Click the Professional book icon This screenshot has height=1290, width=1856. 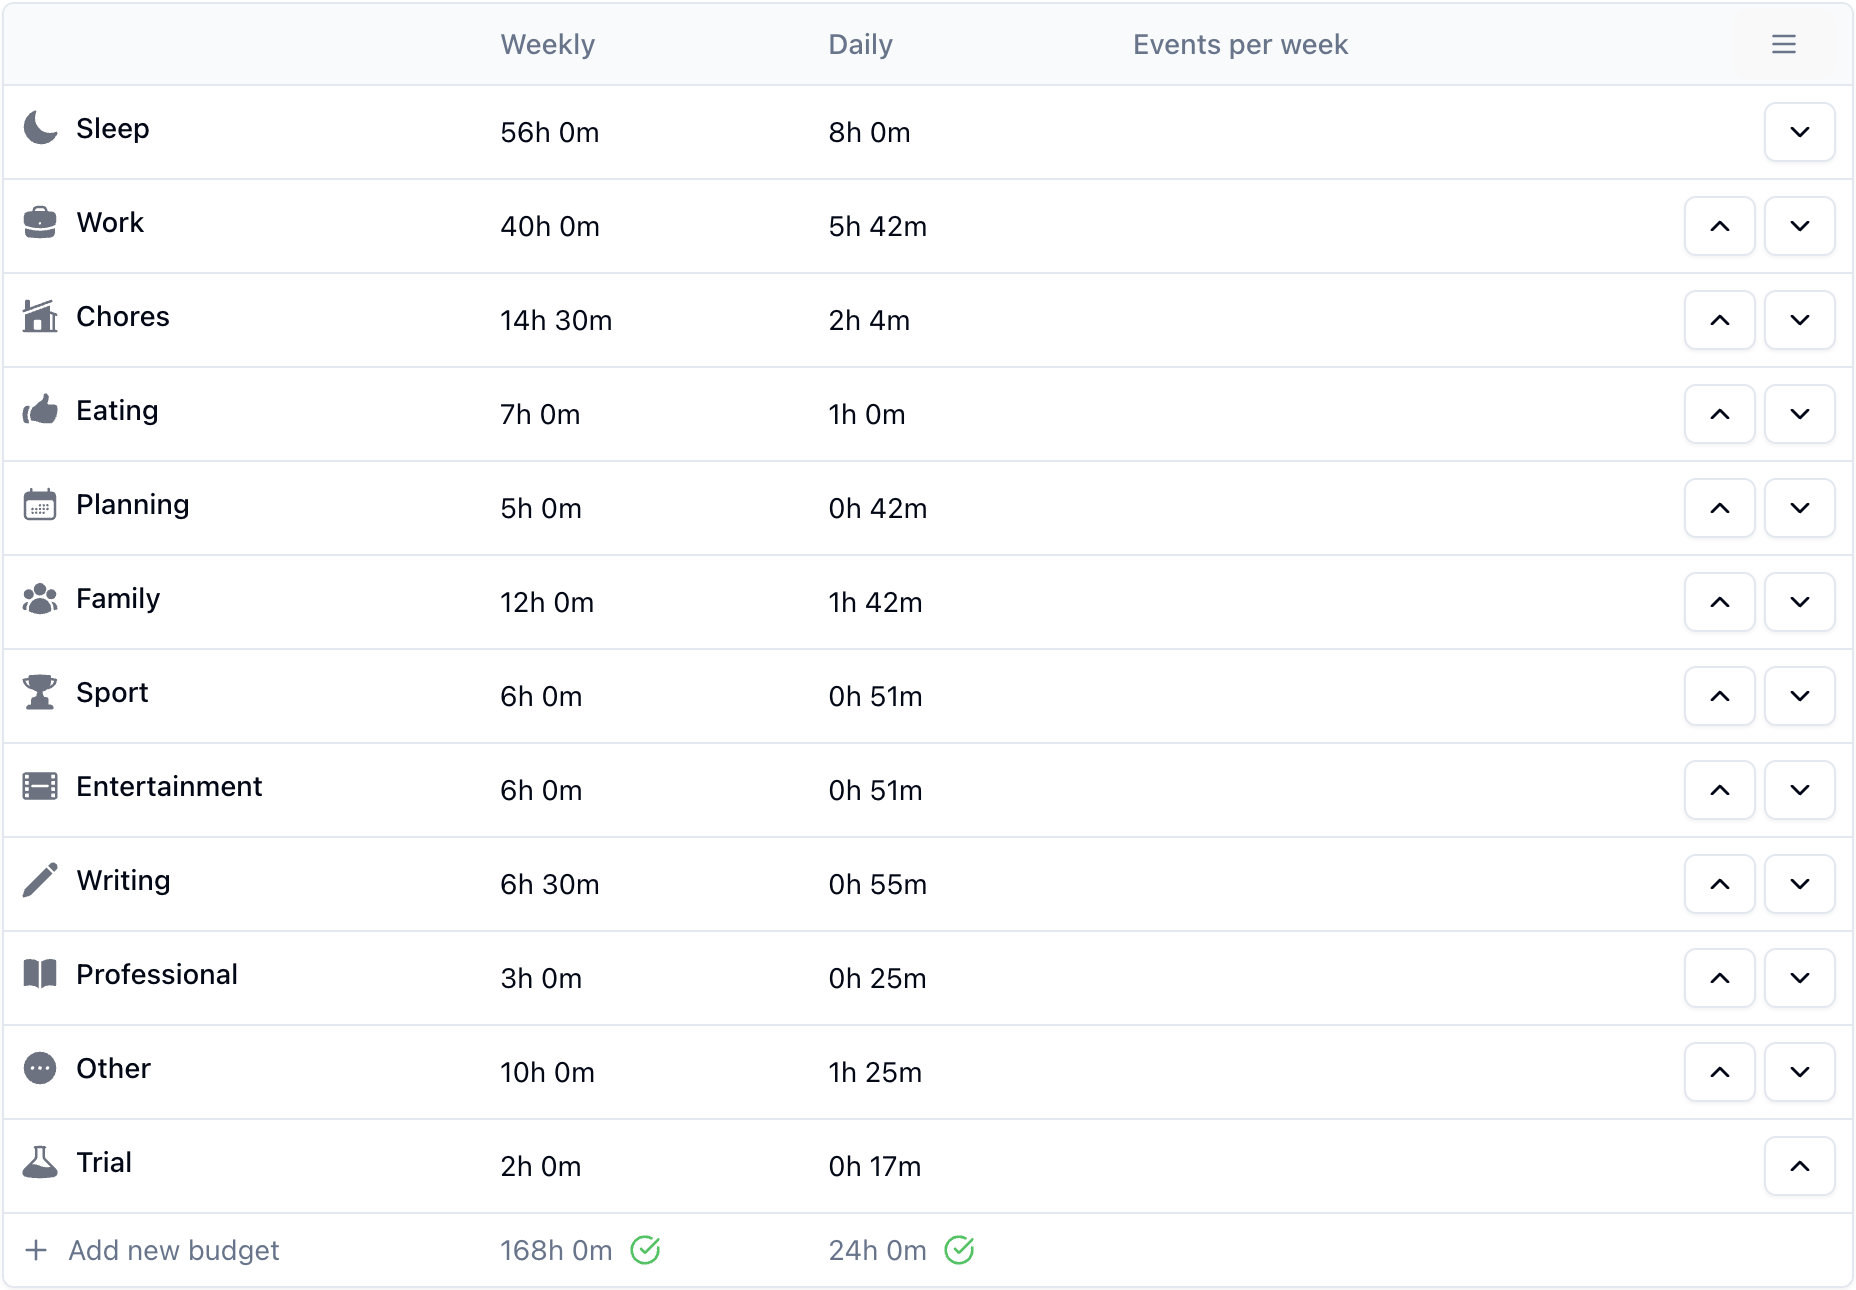[x=39, y=975]
